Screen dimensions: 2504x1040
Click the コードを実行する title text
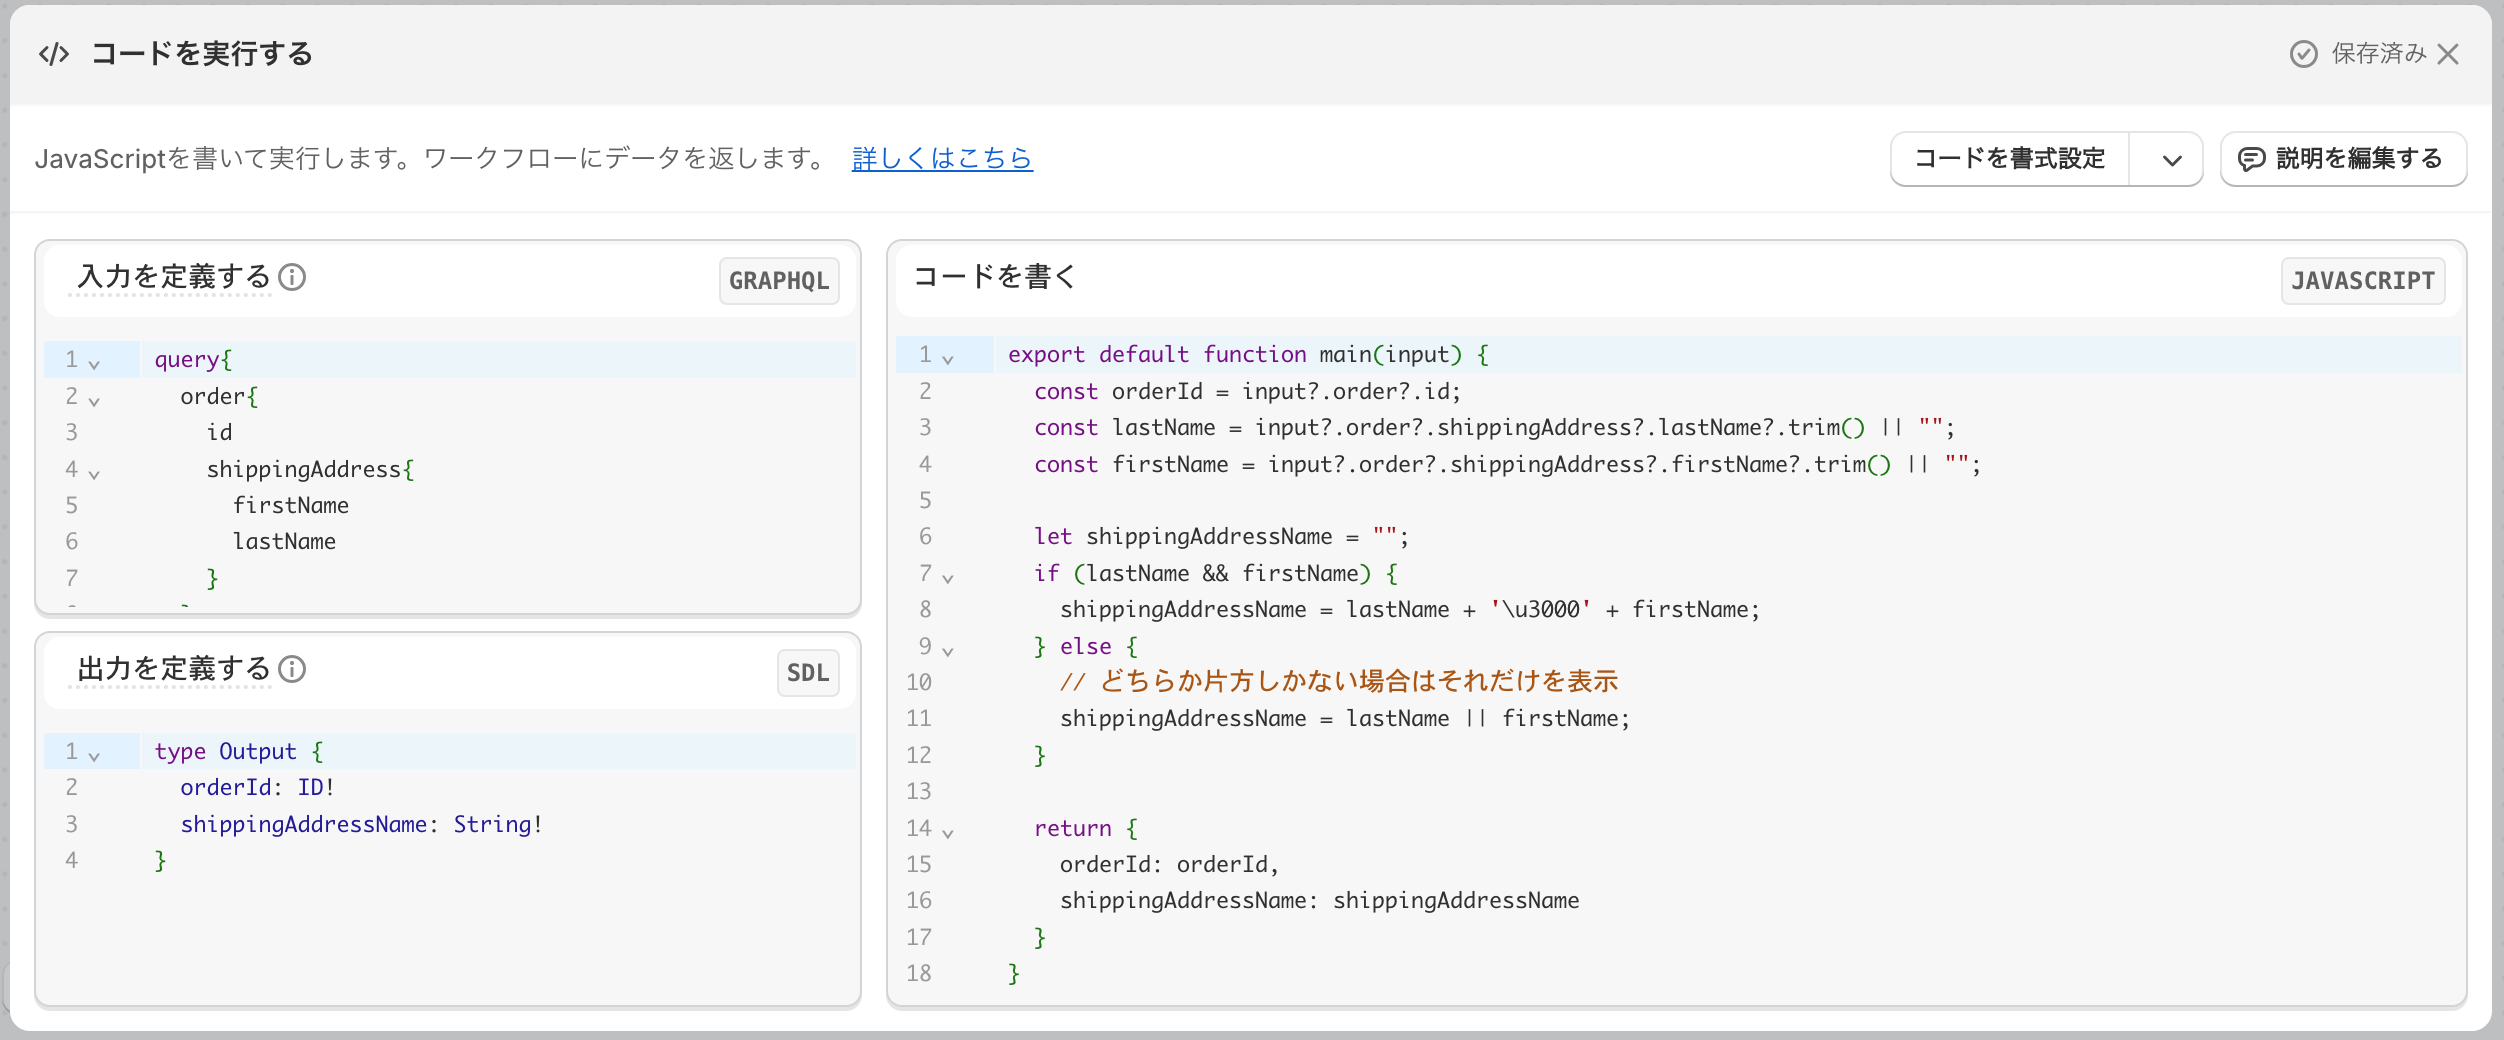202,54
